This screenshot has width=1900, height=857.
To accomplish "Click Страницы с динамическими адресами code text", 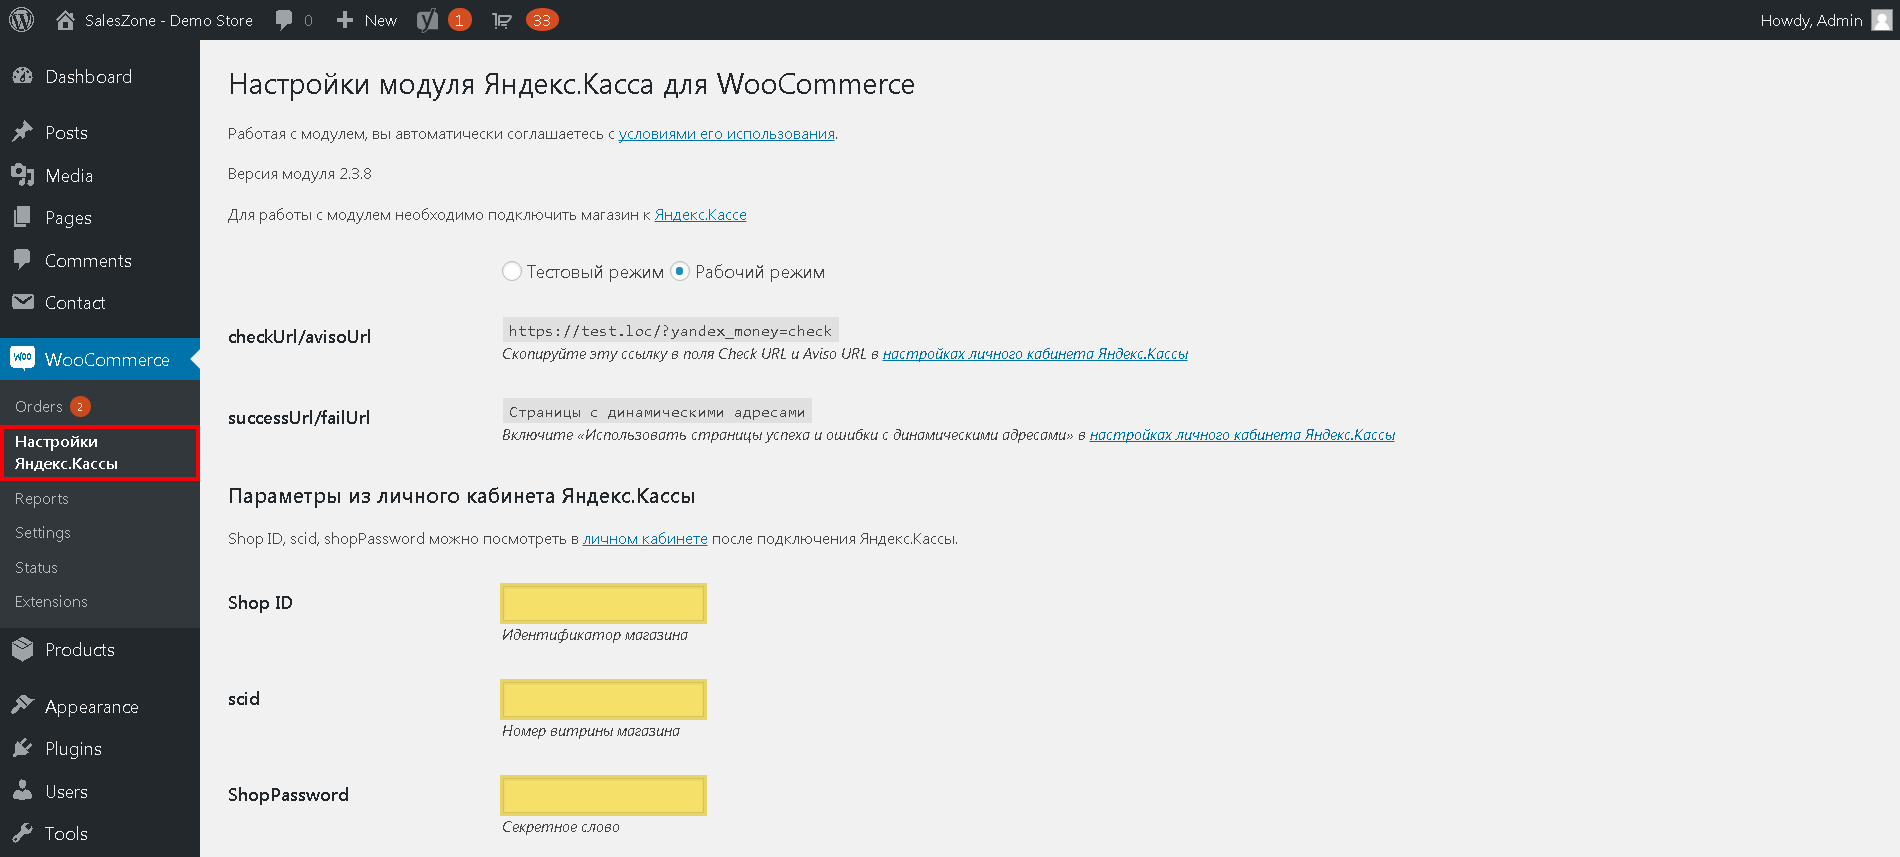I will click(657, 411).
